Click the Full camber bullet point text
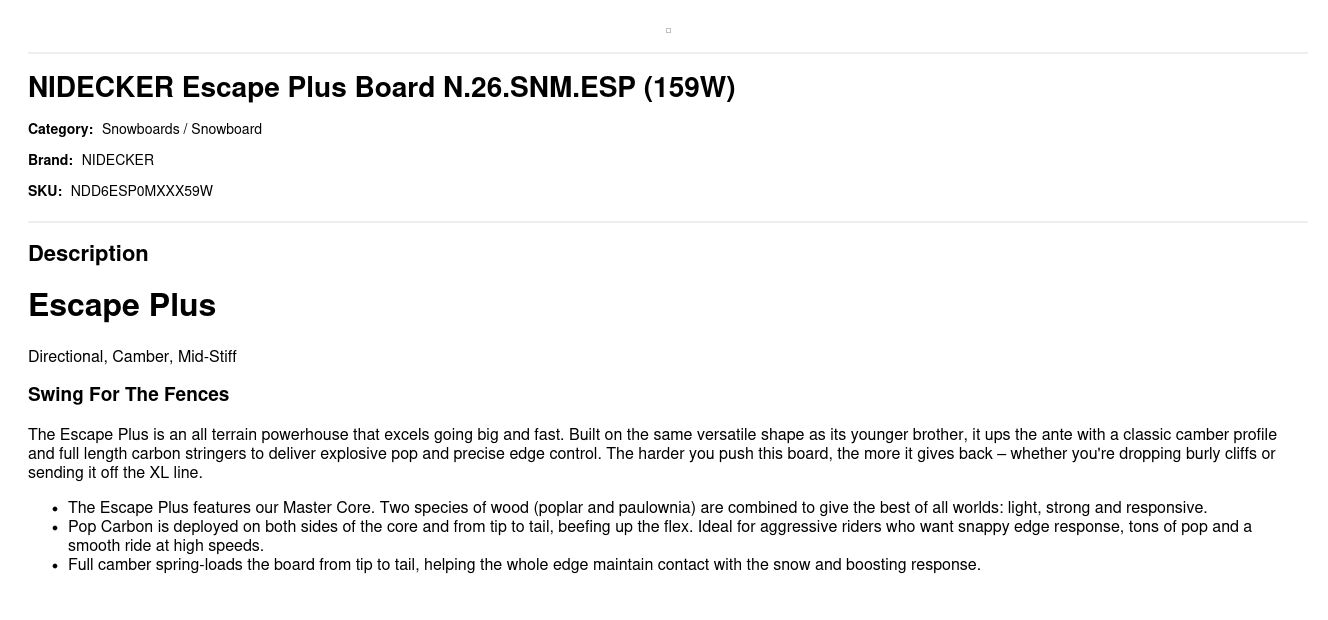The image size is (1328, 620). pos(524,565)
